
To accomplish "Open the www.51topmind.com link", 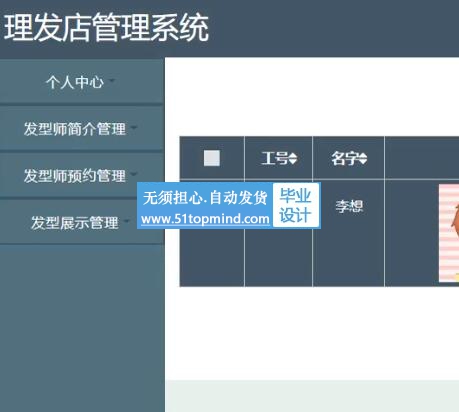I will click(x=205, y=219).
